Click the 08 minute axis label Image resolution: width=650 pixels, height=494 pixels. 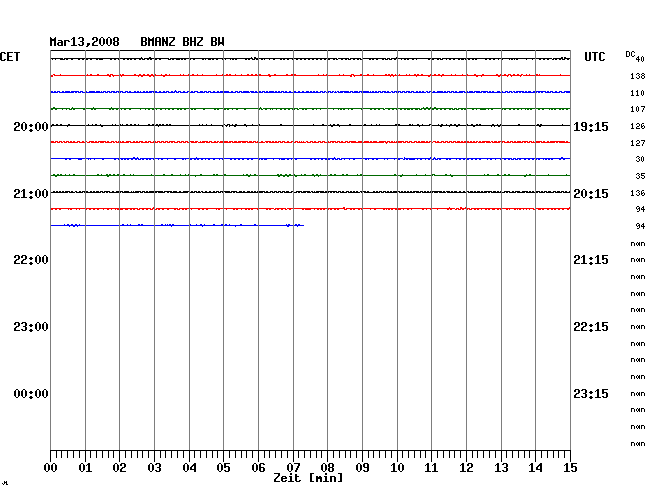point(327,468)
